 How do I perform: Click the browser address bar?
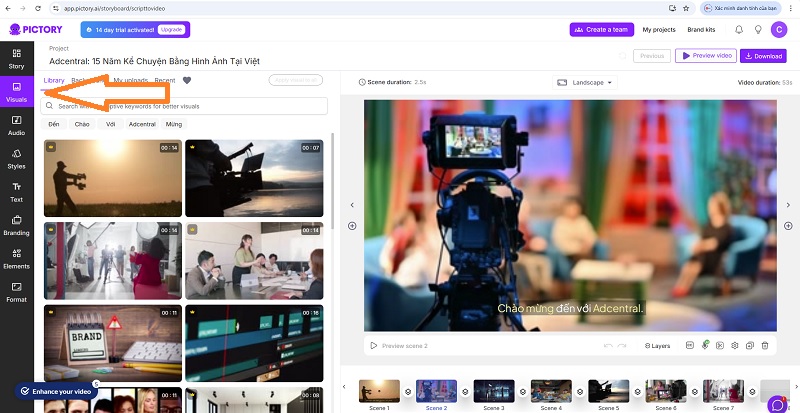(357, 8)
